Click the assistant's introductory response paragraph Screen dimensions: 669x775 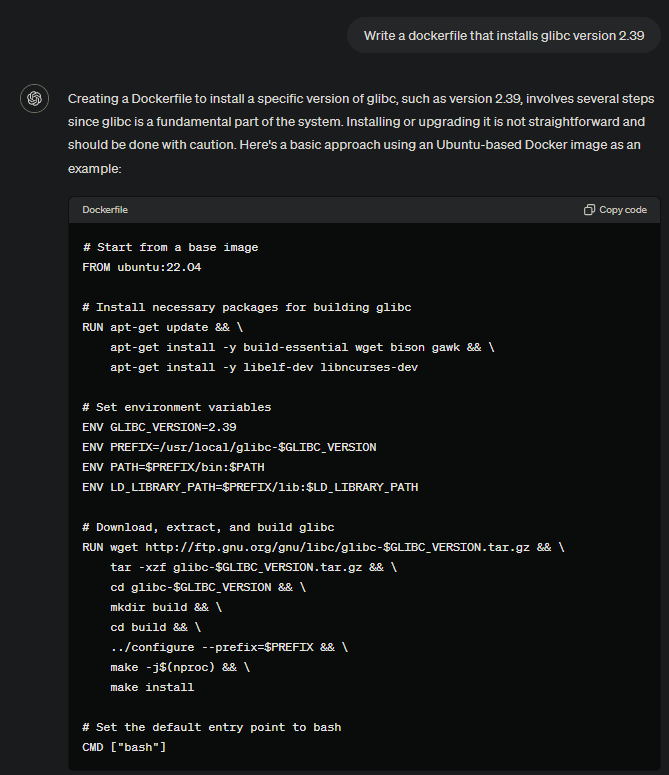pyautogui.click(x=360, y=134)
